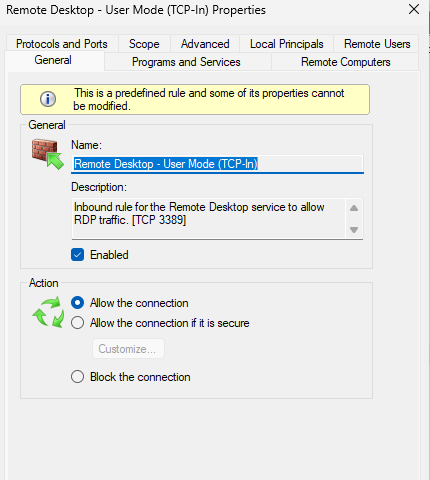Choose Allow the connection if it is secure
This screenshot has width=430, height=480.
(x=77, y=323)
